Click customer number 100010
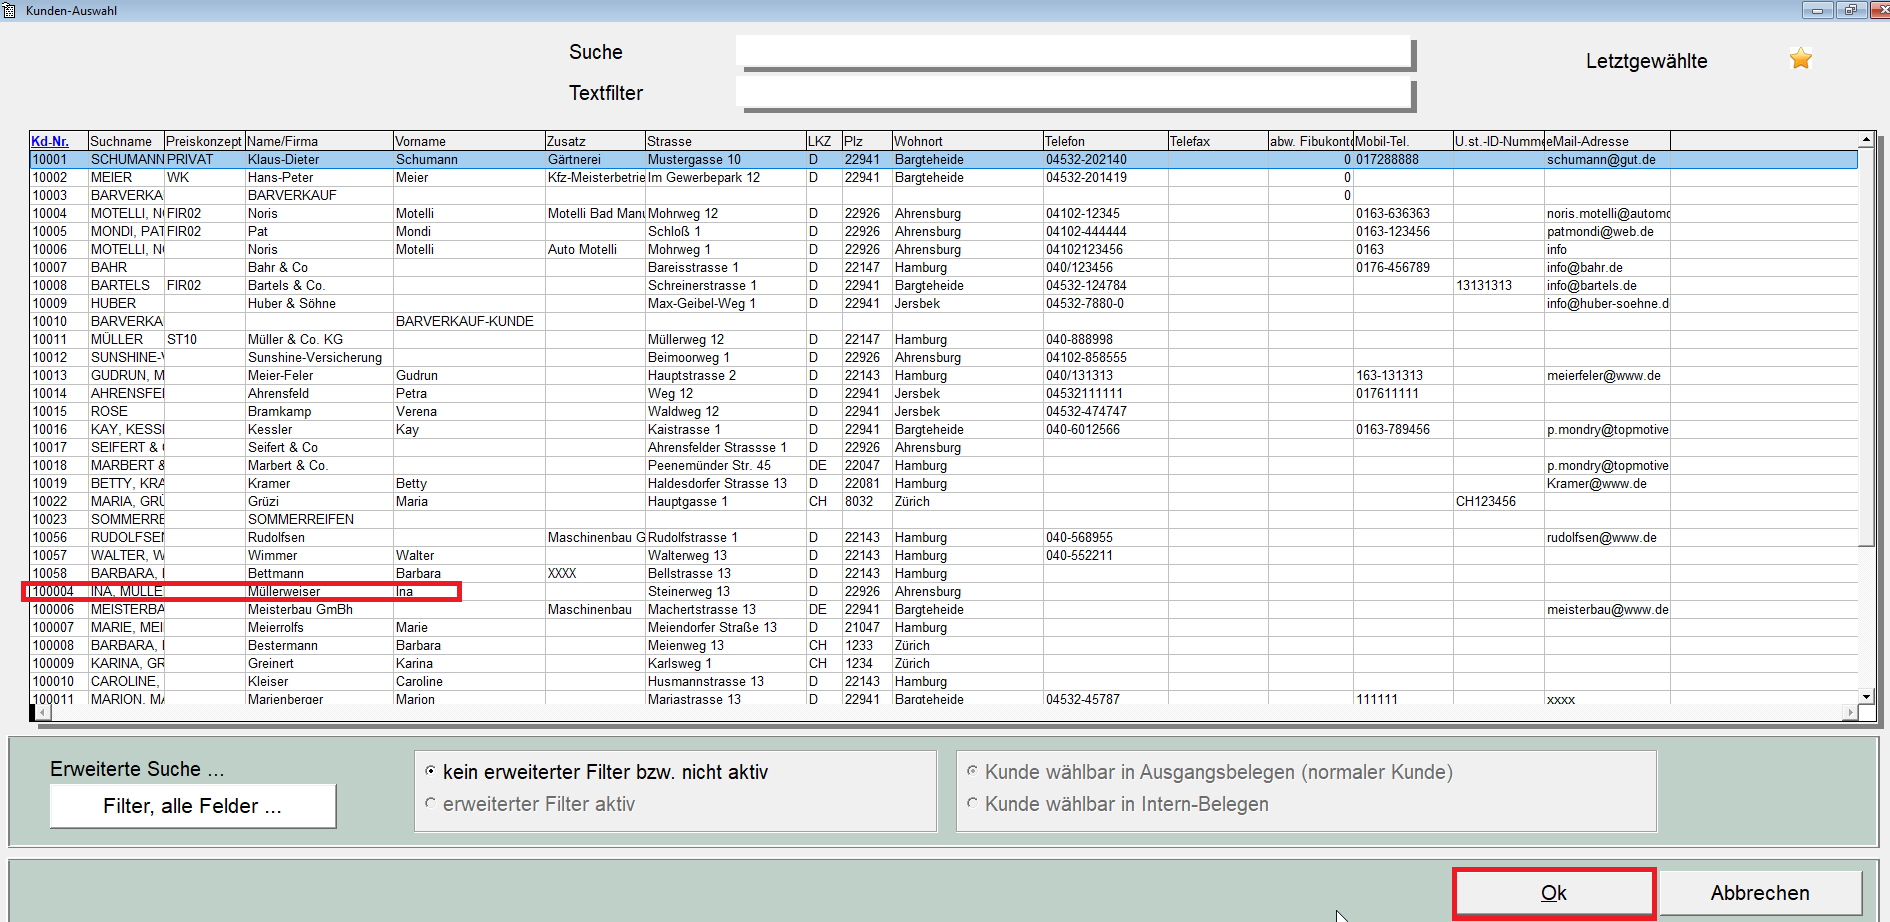 click(53, 681)
